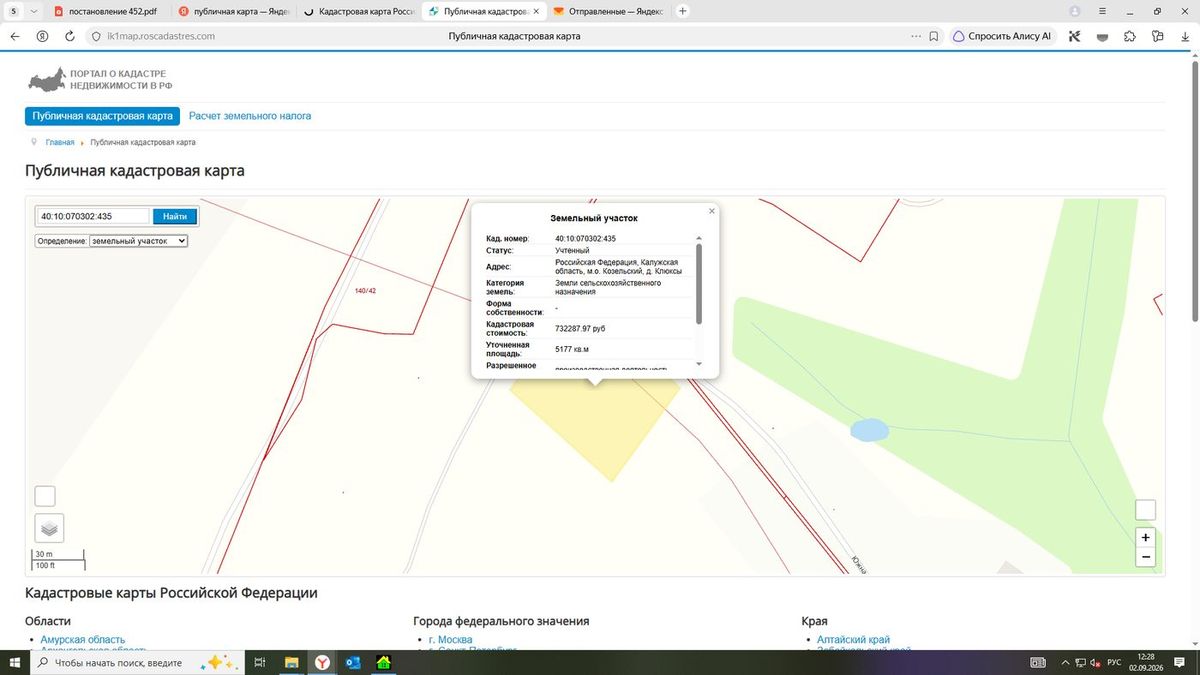Open the three-dots page menu in address bar
This screenshot has width=1200, height=675.
[916, 35]
